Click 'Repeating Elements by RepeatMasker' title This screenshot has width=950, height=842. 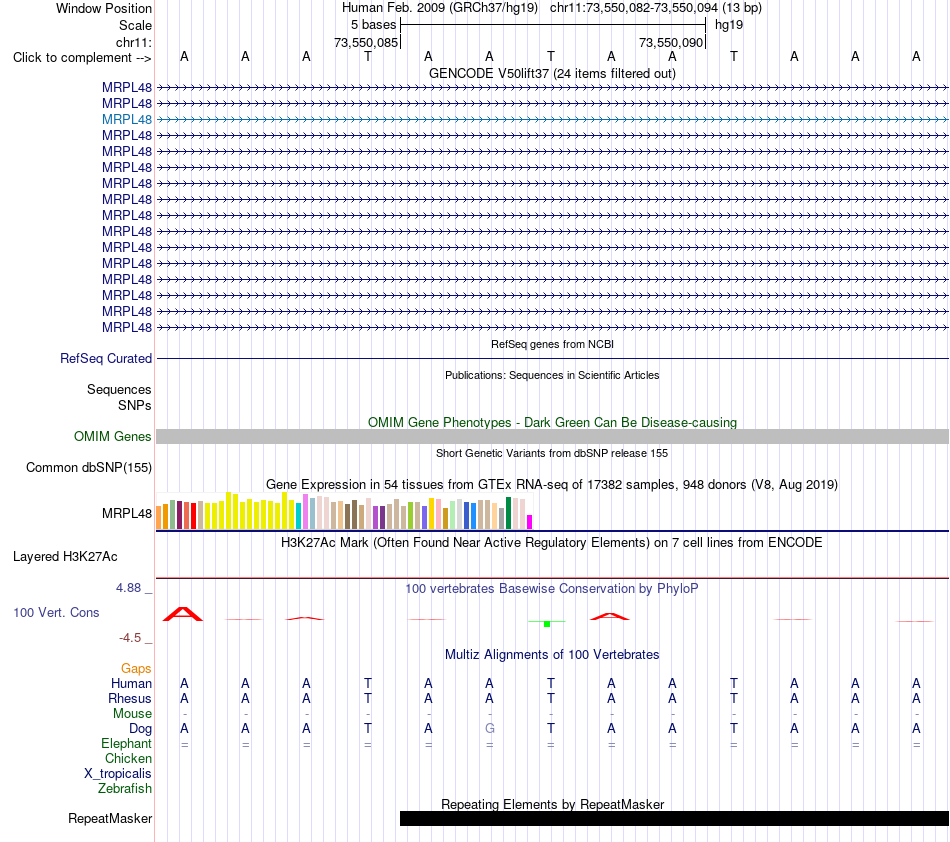click(x=552, y=804)
